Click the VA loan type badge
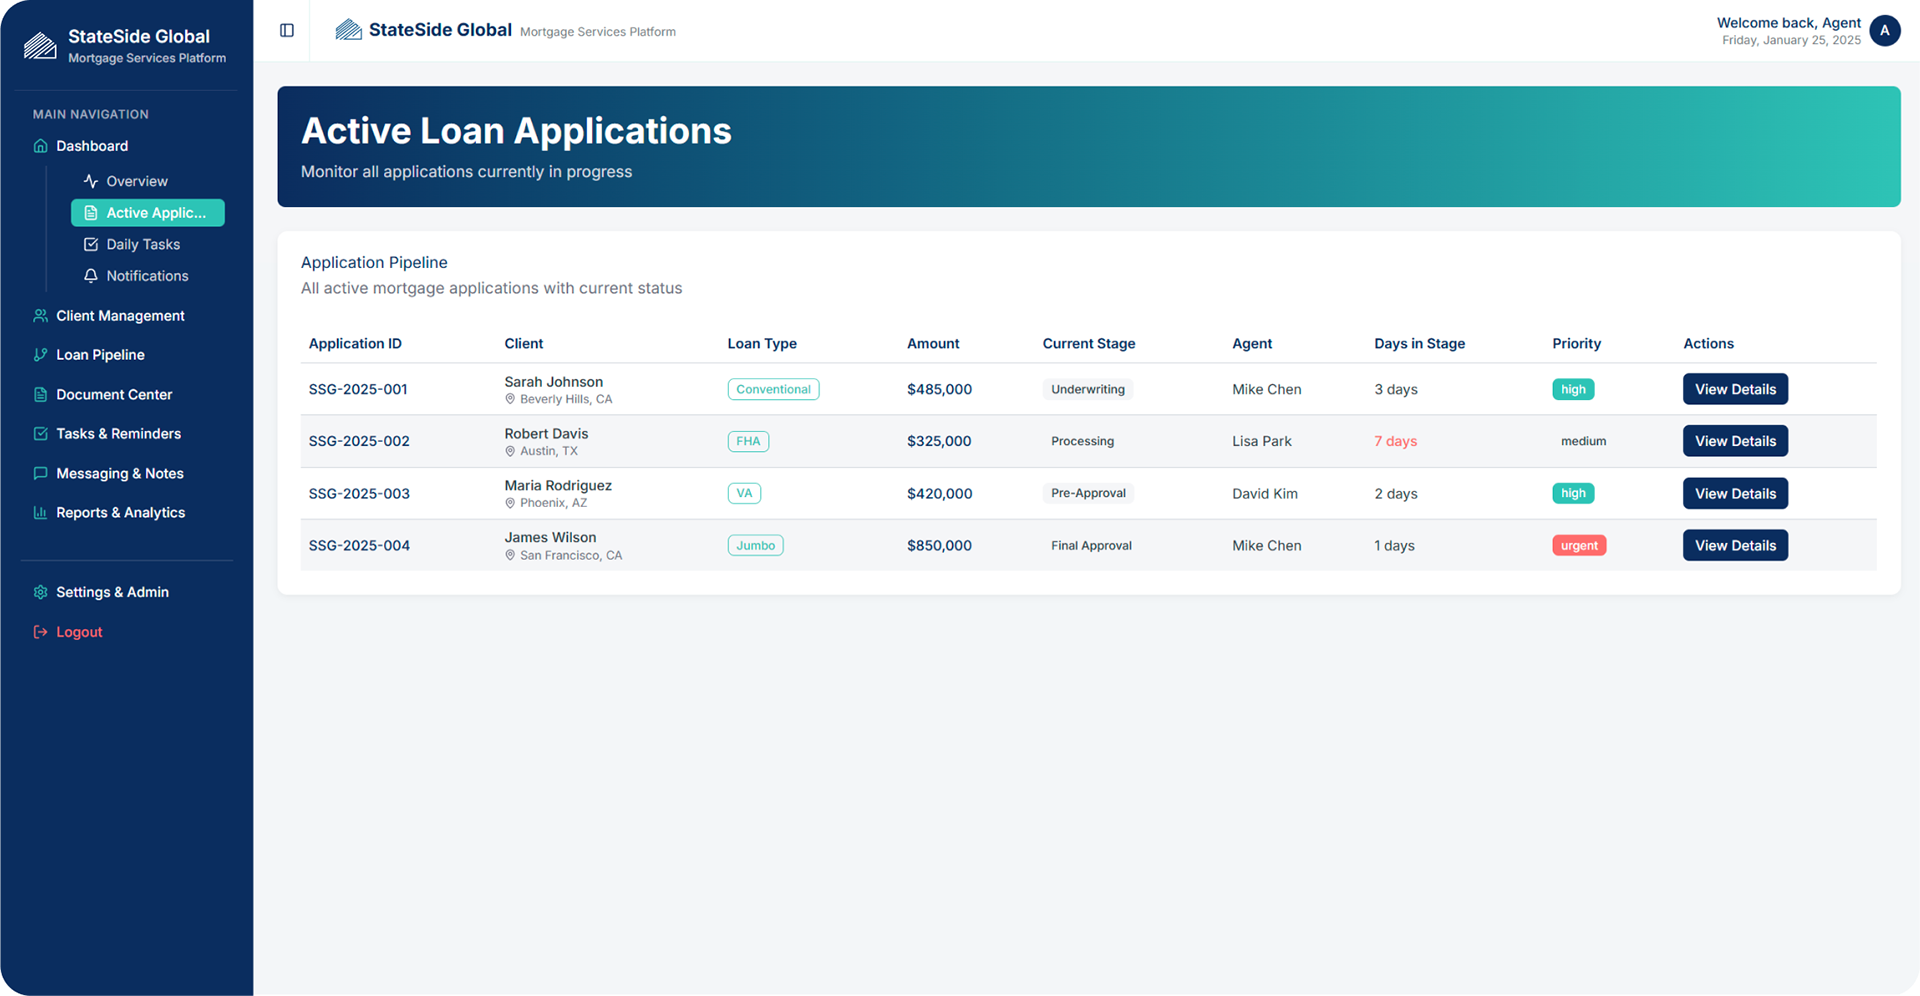The image size is (1920, 996). 744,493
